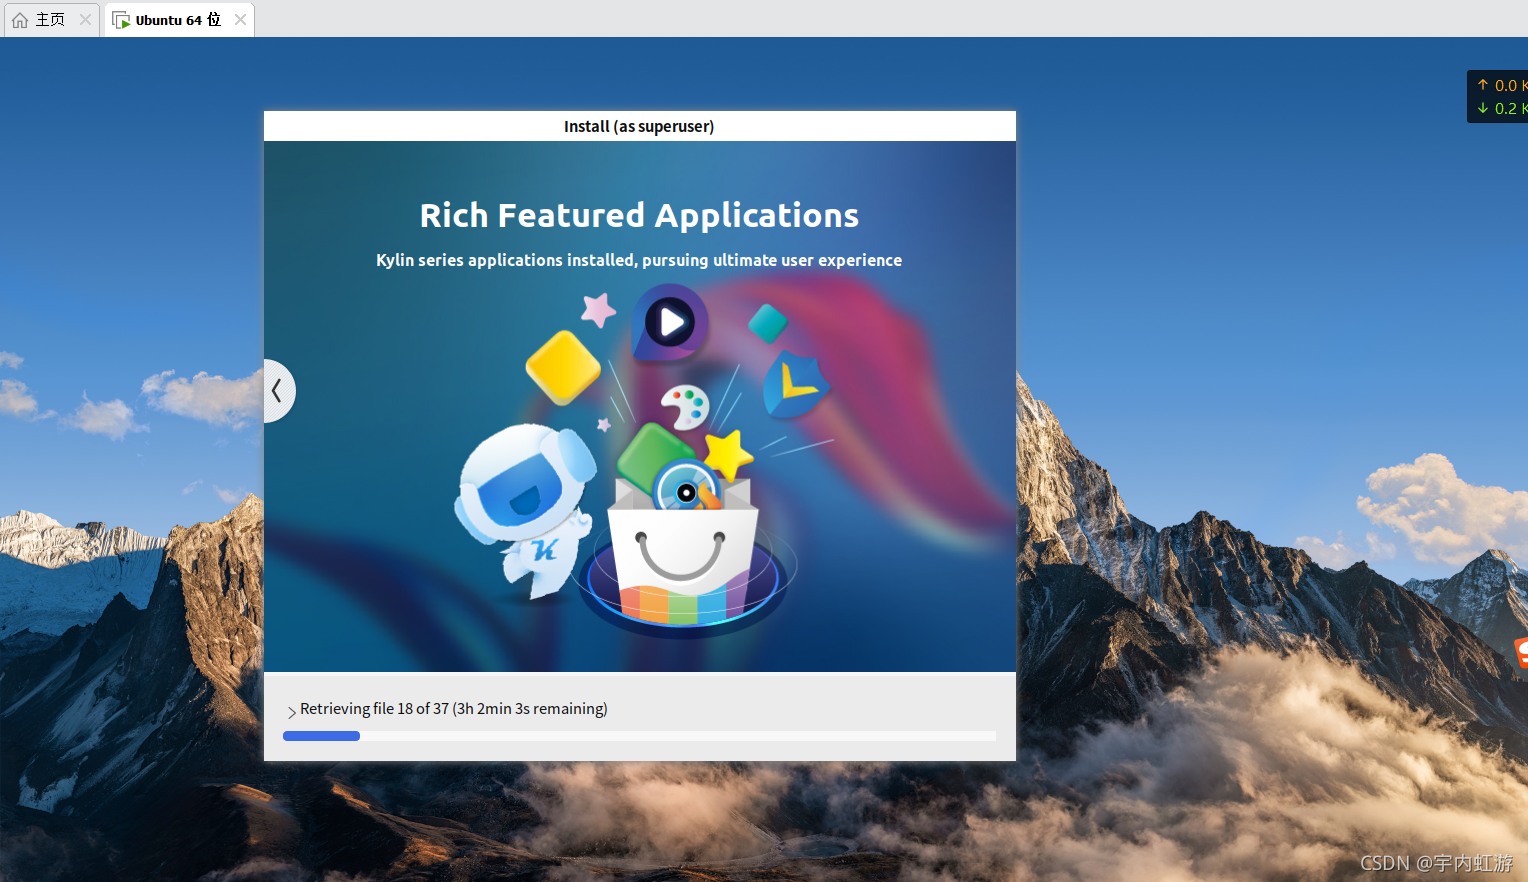Click the upload speed indicator in network widget

pos(1502,85)
